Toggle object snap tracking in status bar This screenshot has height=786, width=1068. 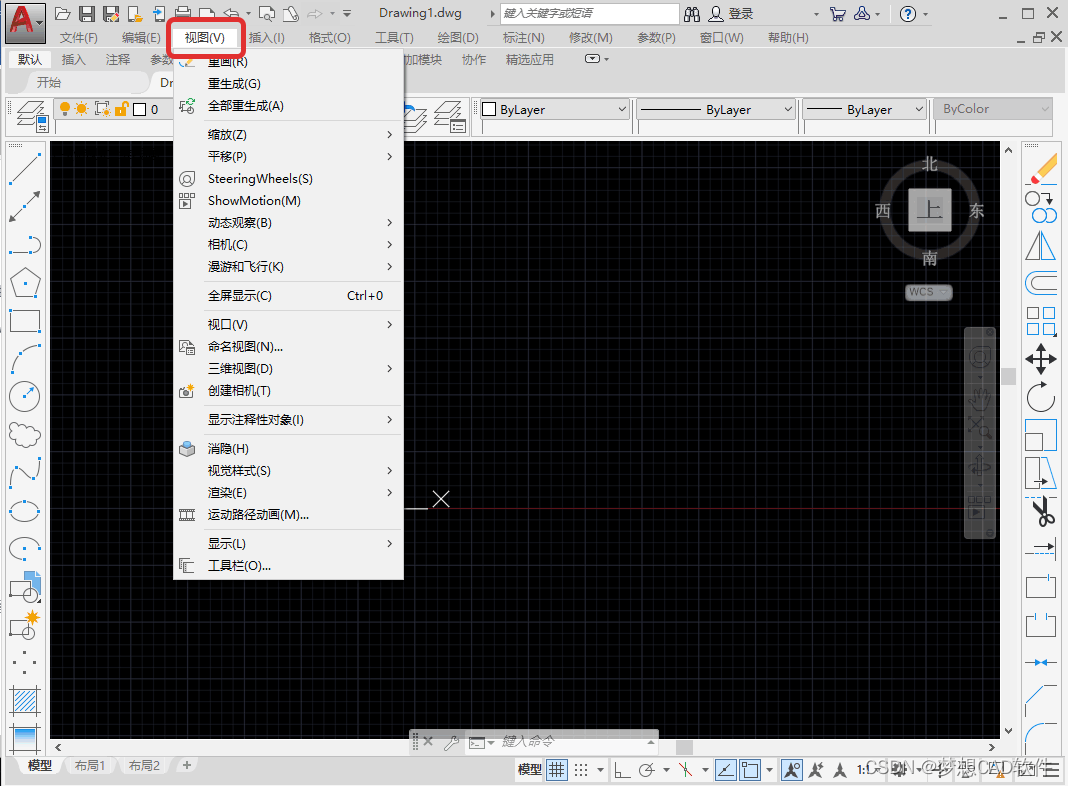(x=726, y=770)
